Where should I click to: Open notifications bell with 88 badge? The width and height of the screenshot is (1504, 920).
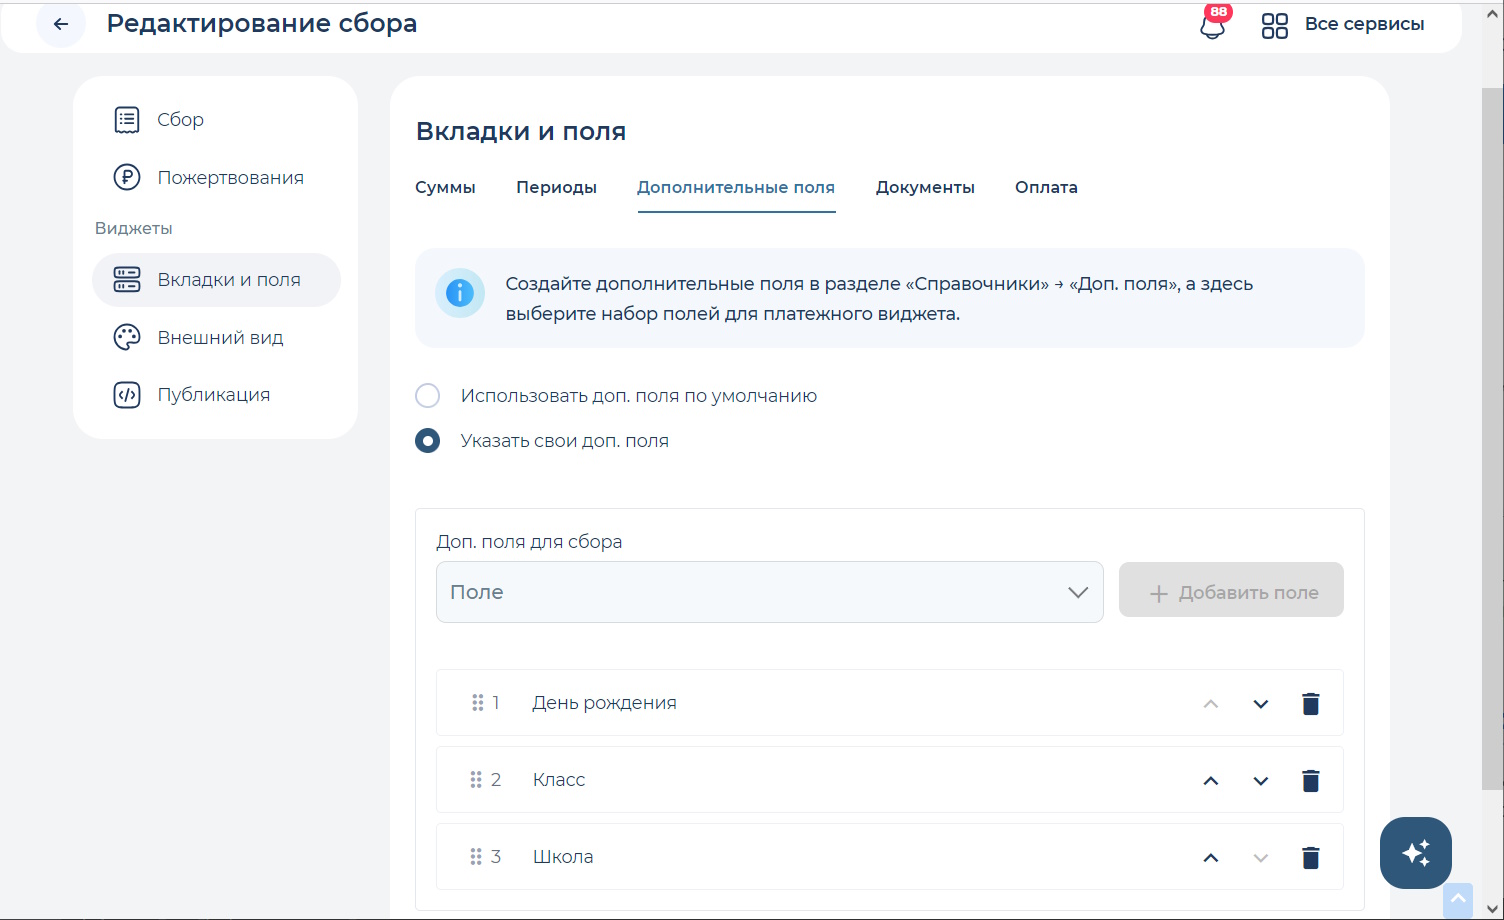click(1213, 24)
